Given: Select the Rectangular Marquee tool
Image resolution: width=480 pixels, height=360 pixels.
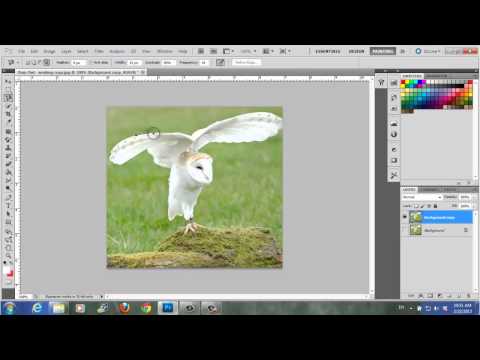Looking at the screenshot, I should [x=8, y=89].
